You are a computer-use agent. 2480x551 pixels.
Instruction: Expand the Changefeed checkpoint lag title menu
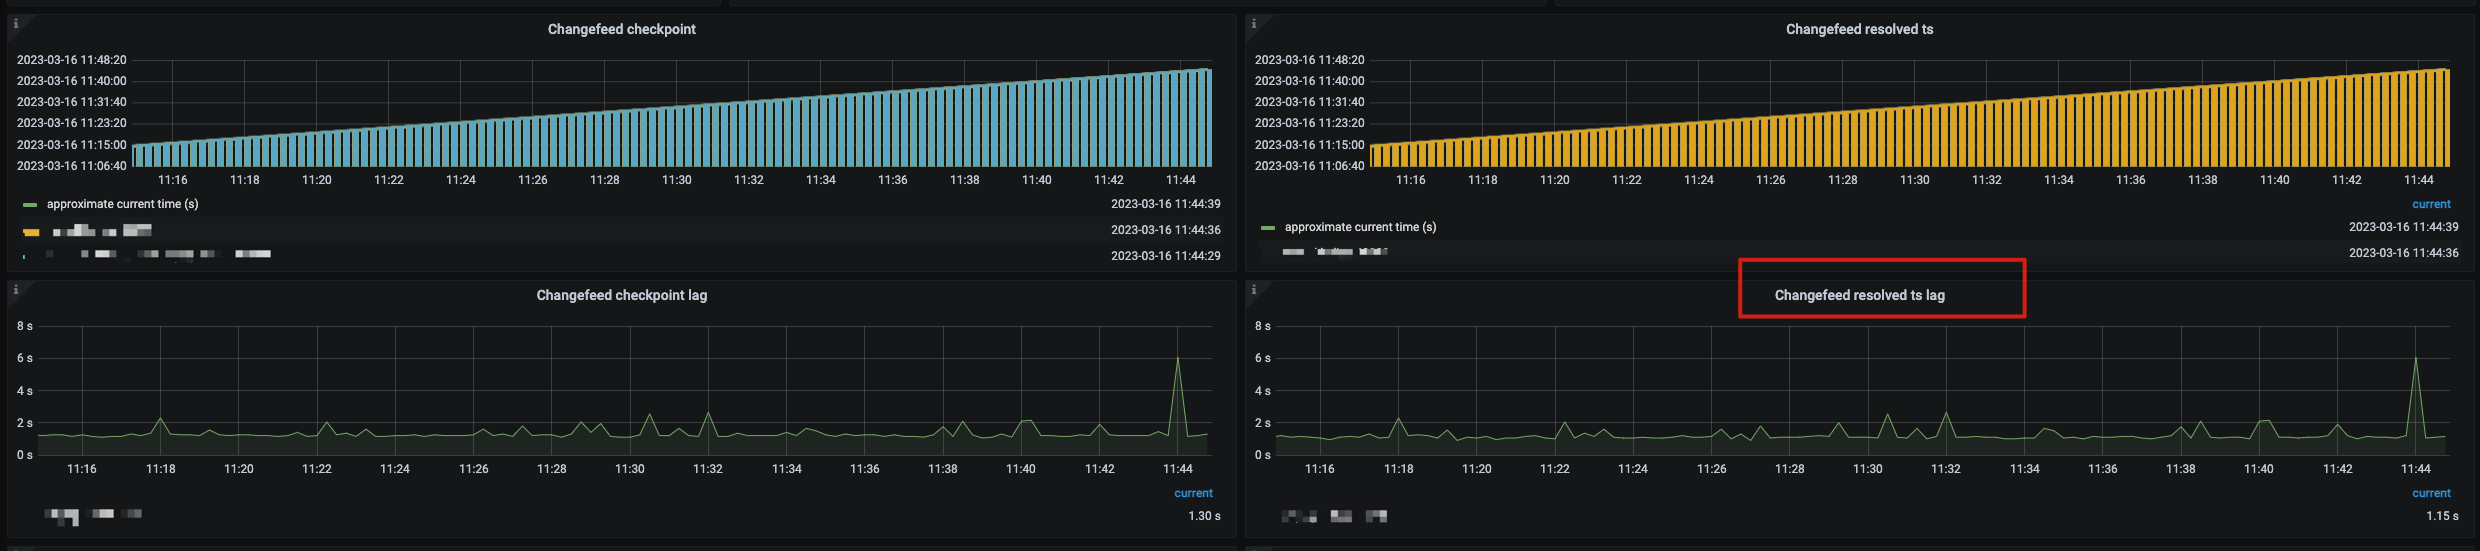(621, 296)
